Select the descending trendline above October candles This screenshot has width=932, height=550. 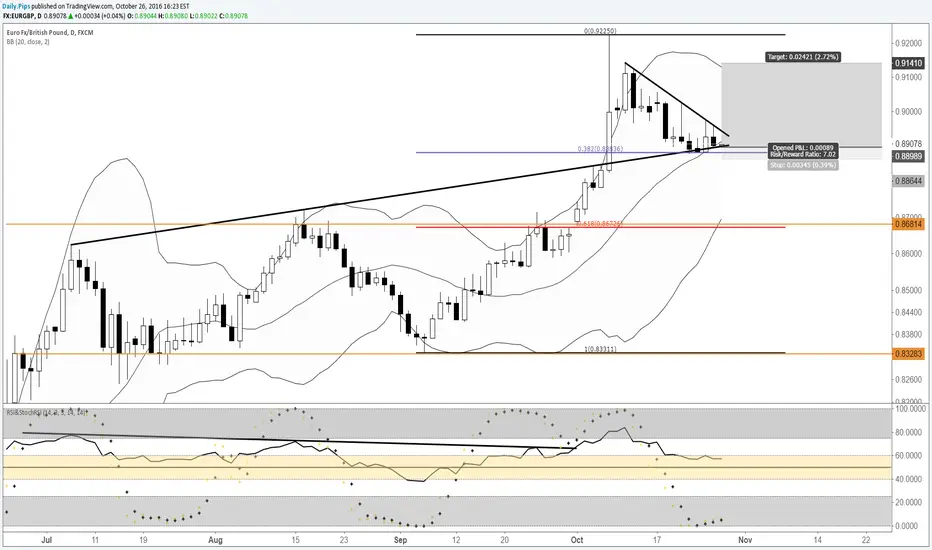tap(676, 99)
